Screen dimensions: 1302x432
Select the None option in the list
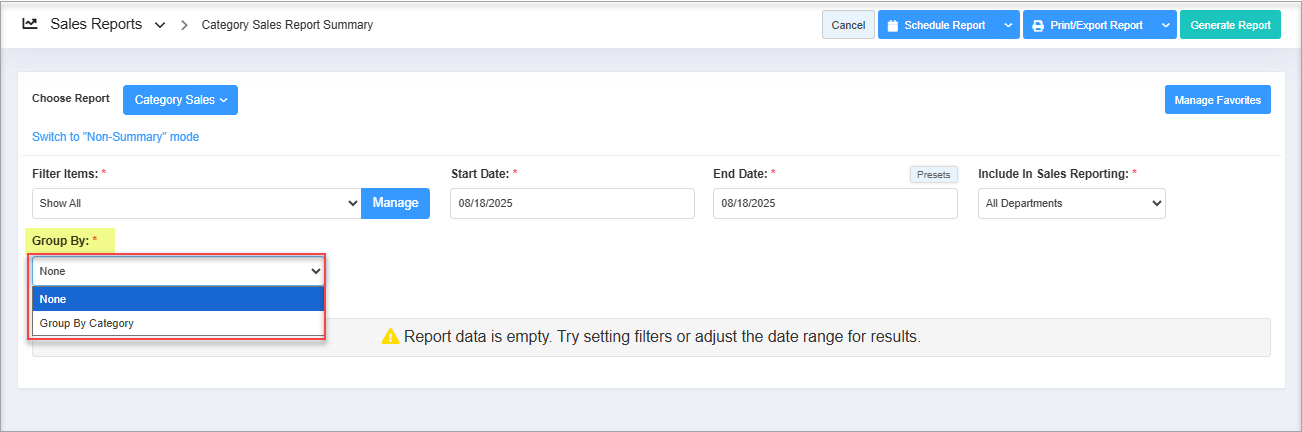click(179, 299)
